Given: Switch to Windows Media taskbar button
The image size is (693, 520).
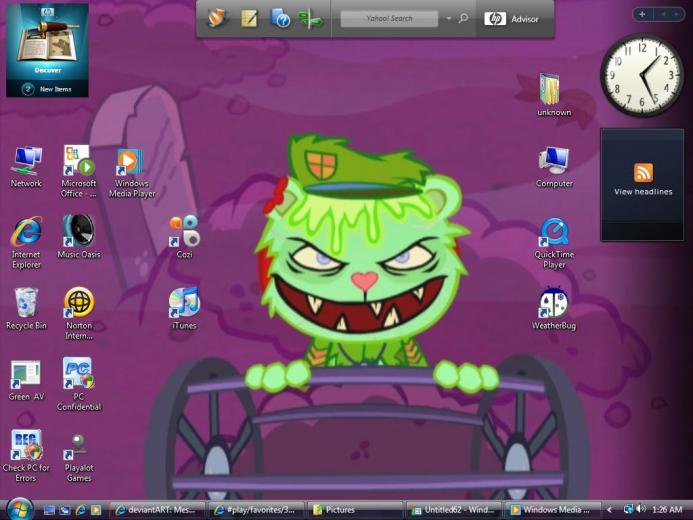Looking at the screenshot, I should coord(552,510).
